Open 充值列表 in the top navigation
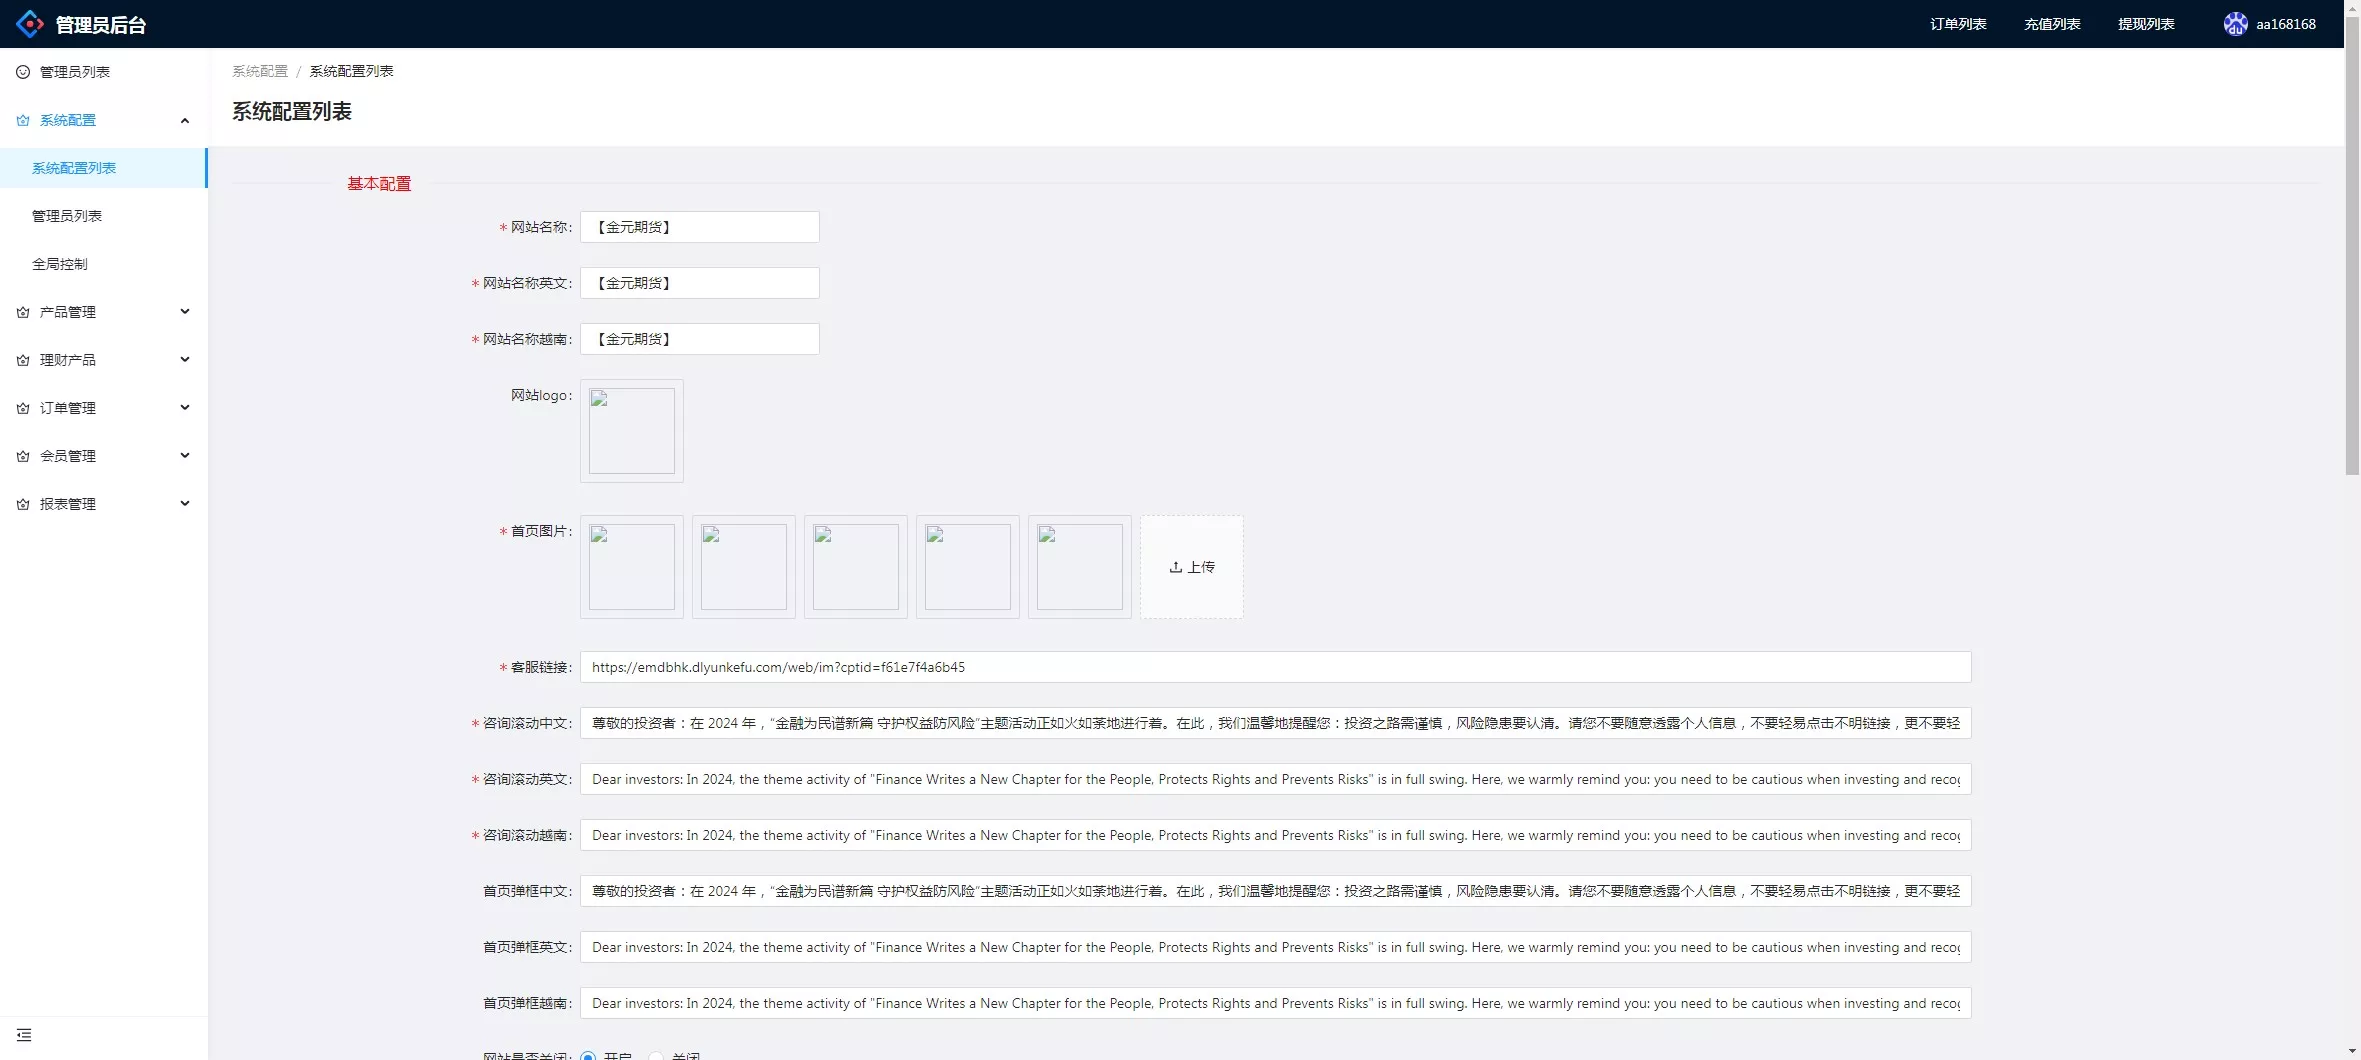This screenshot has height=1060, width=2361. coord(2051,24)
